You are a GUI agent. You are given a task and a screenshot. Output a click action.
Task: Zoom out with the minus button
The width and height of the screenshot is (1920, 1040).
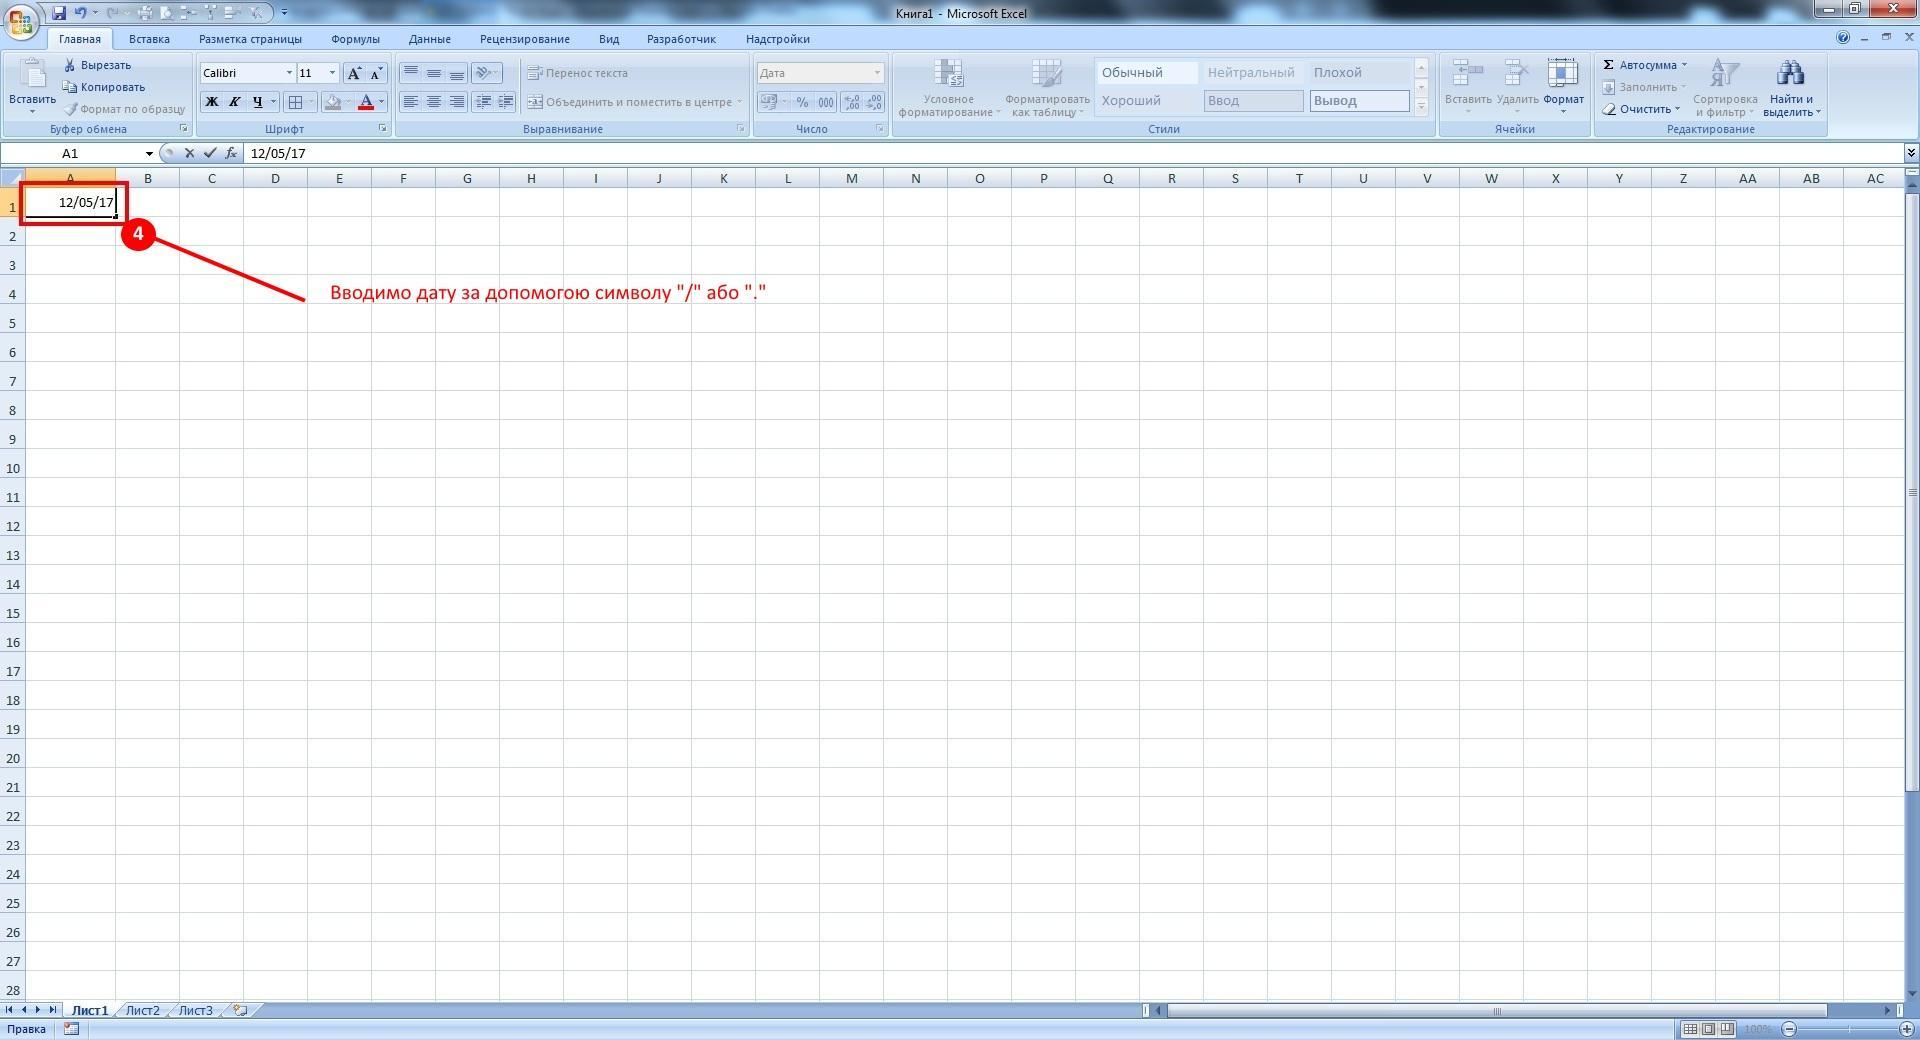[x=1790, y=1029]
